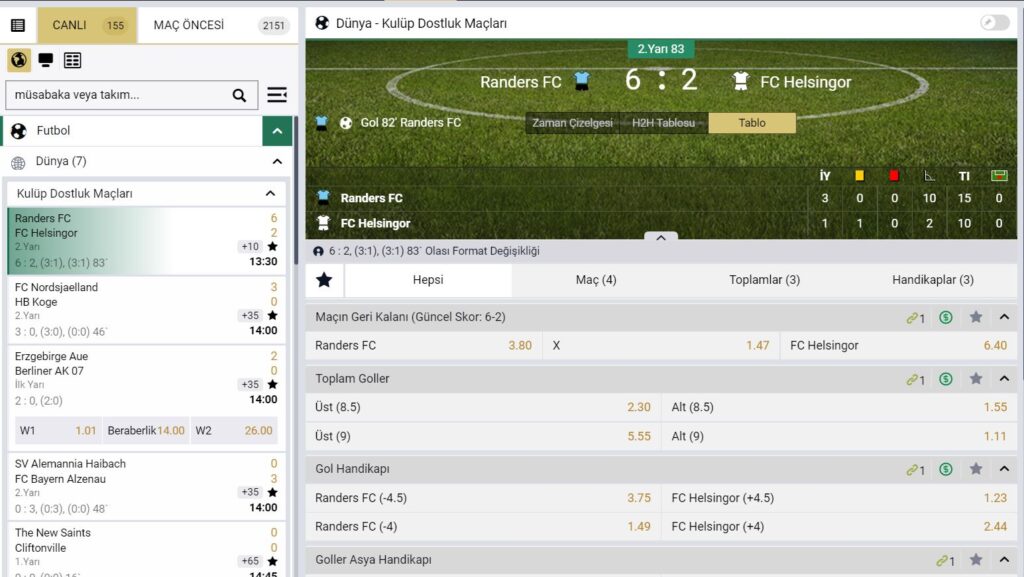Open the Maç (4) tab

(x=596, y=280)
